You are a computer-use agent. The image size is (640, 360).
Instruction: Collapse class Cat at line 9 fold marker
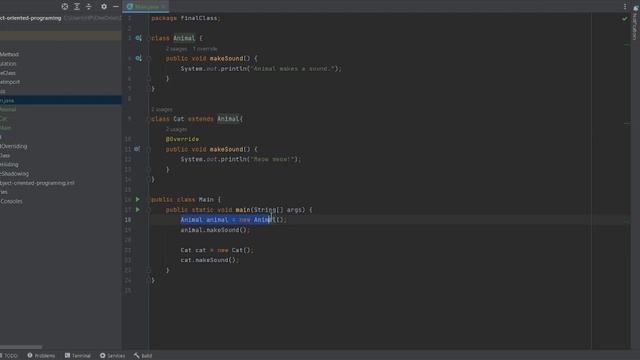point(149,119)
